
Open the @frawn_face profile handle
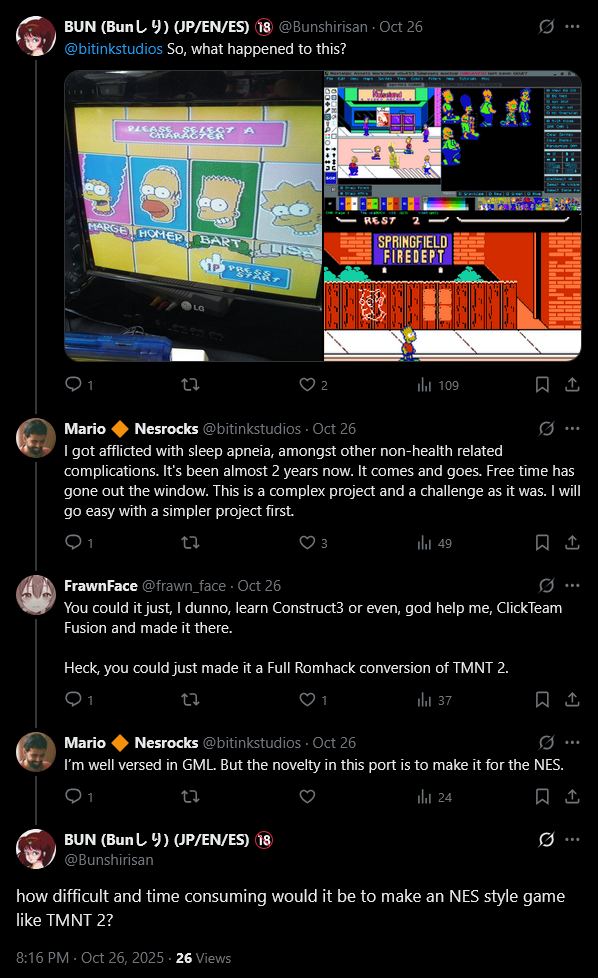[184, 586]
